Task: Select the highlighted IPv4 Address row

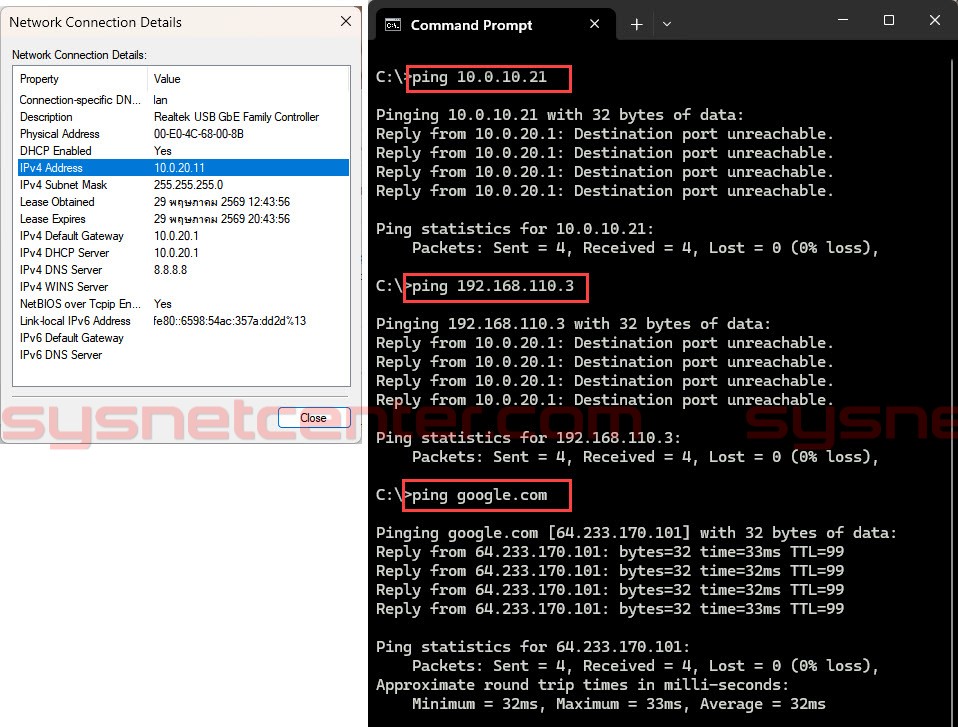Action: [x=183, y=167]
